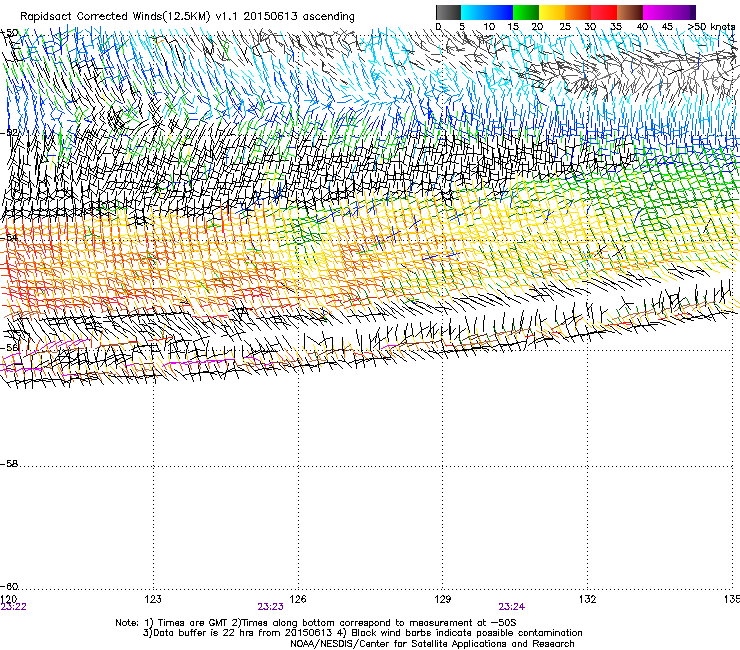Click the '15' legend scale number
Viewport: 740px width, 650px height.
click(513, 27)
